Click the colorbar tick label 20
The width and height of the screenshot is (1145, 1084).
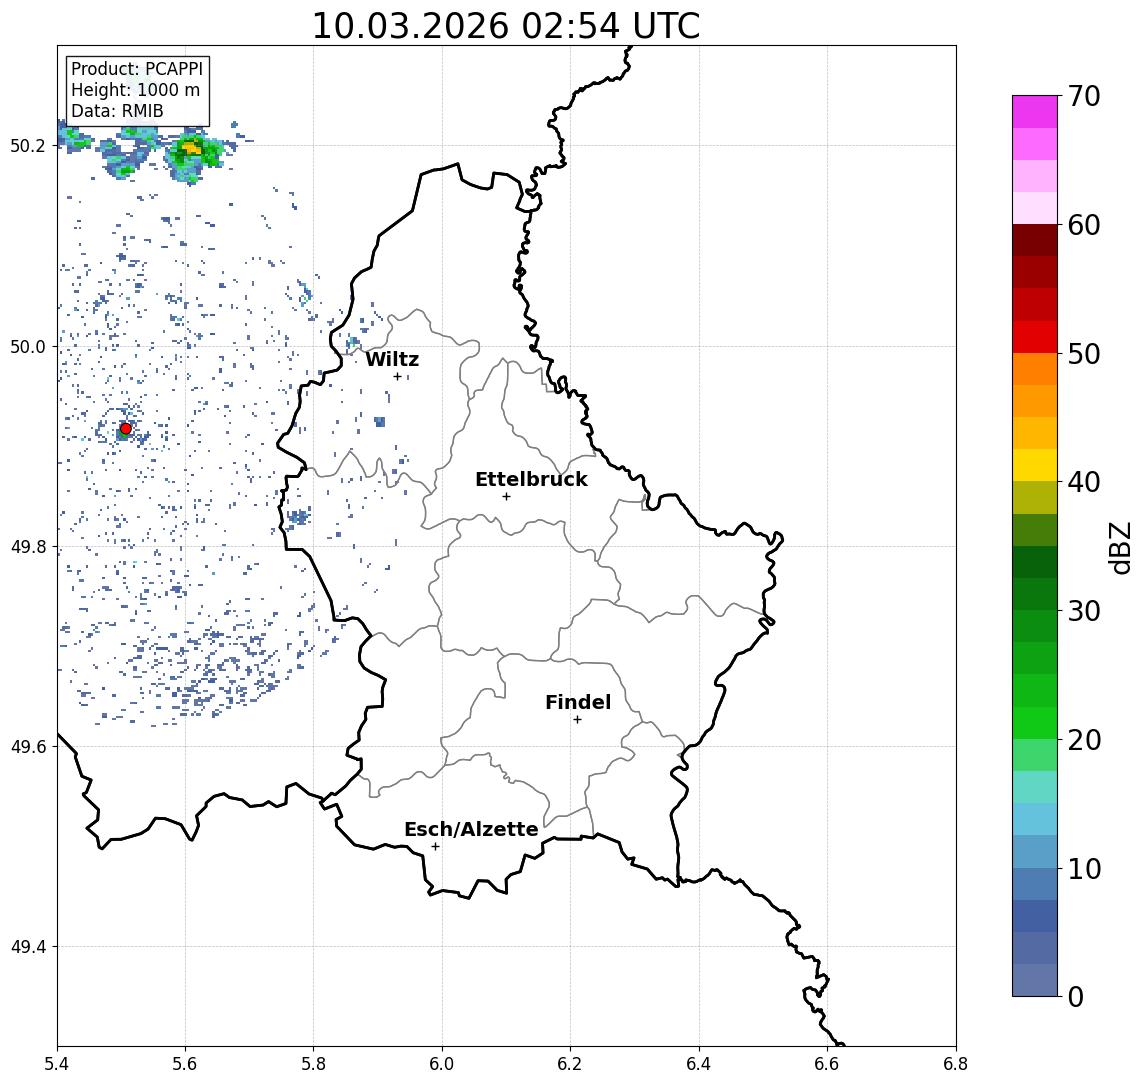[1084, 740]
